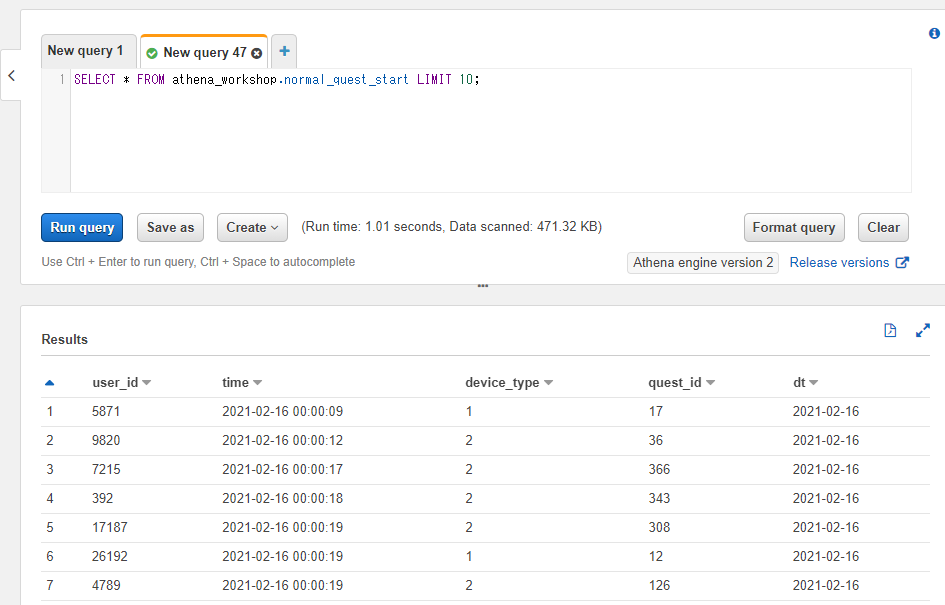945x605 pixels.
Task: Select user_id cell 26192
Action: pos(110,556)
